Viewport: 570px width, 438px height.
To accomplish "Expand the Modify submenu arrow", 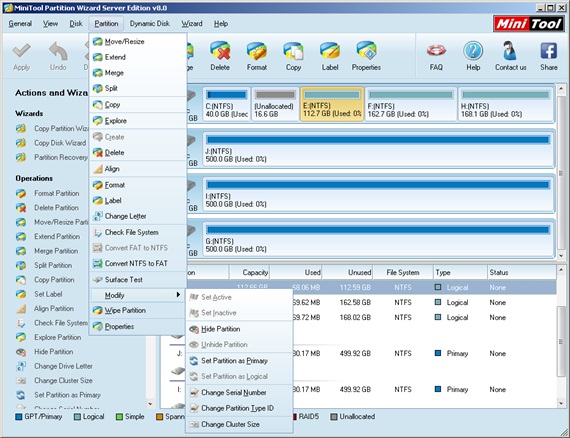I will [178, 295].
